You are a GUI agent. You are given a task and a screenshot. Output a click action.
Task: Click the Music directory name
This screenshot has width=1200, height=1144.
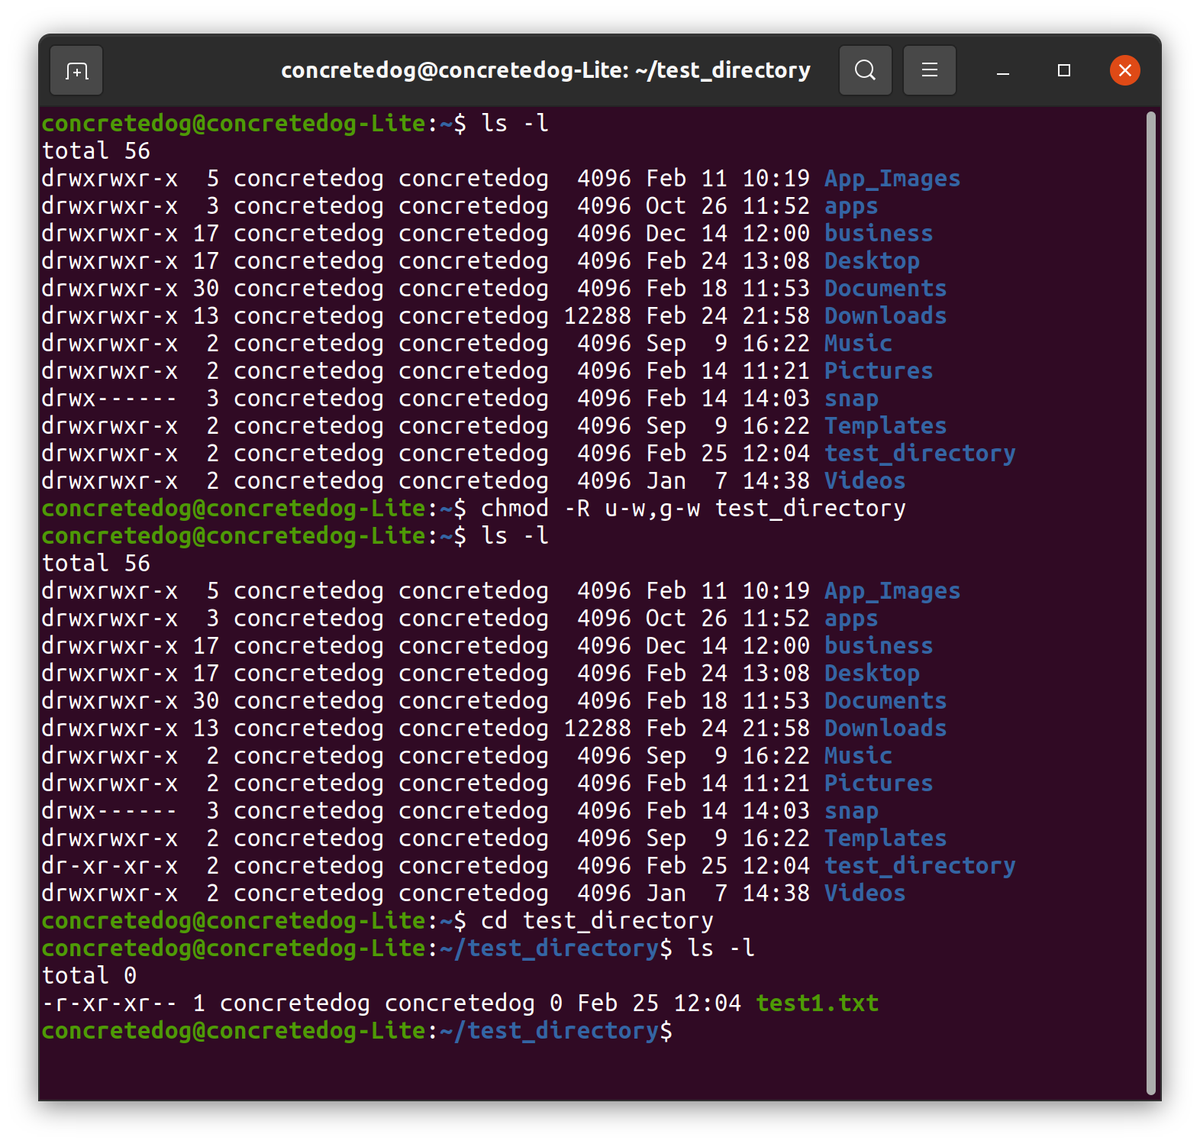click(857, 343)
